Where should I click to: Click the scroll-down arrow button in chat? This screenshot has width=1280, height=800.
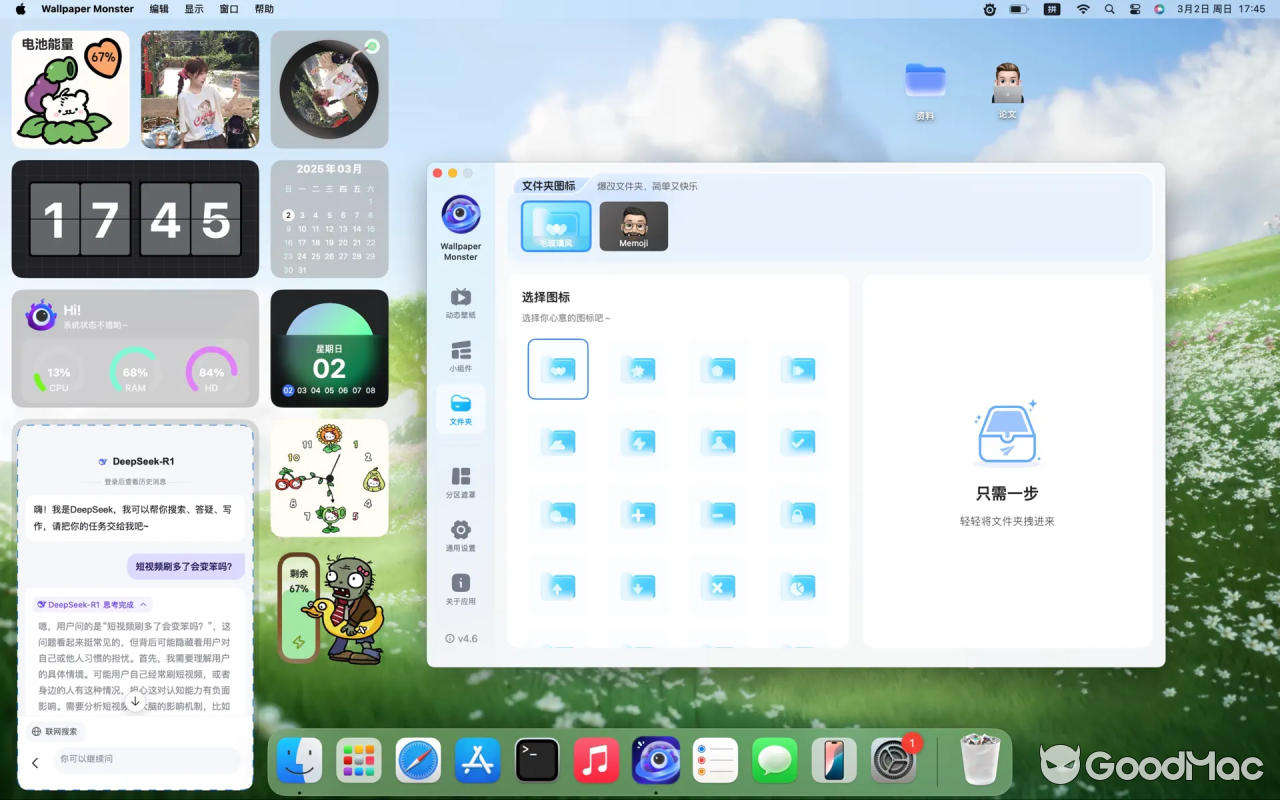click(x=135, y=701)
